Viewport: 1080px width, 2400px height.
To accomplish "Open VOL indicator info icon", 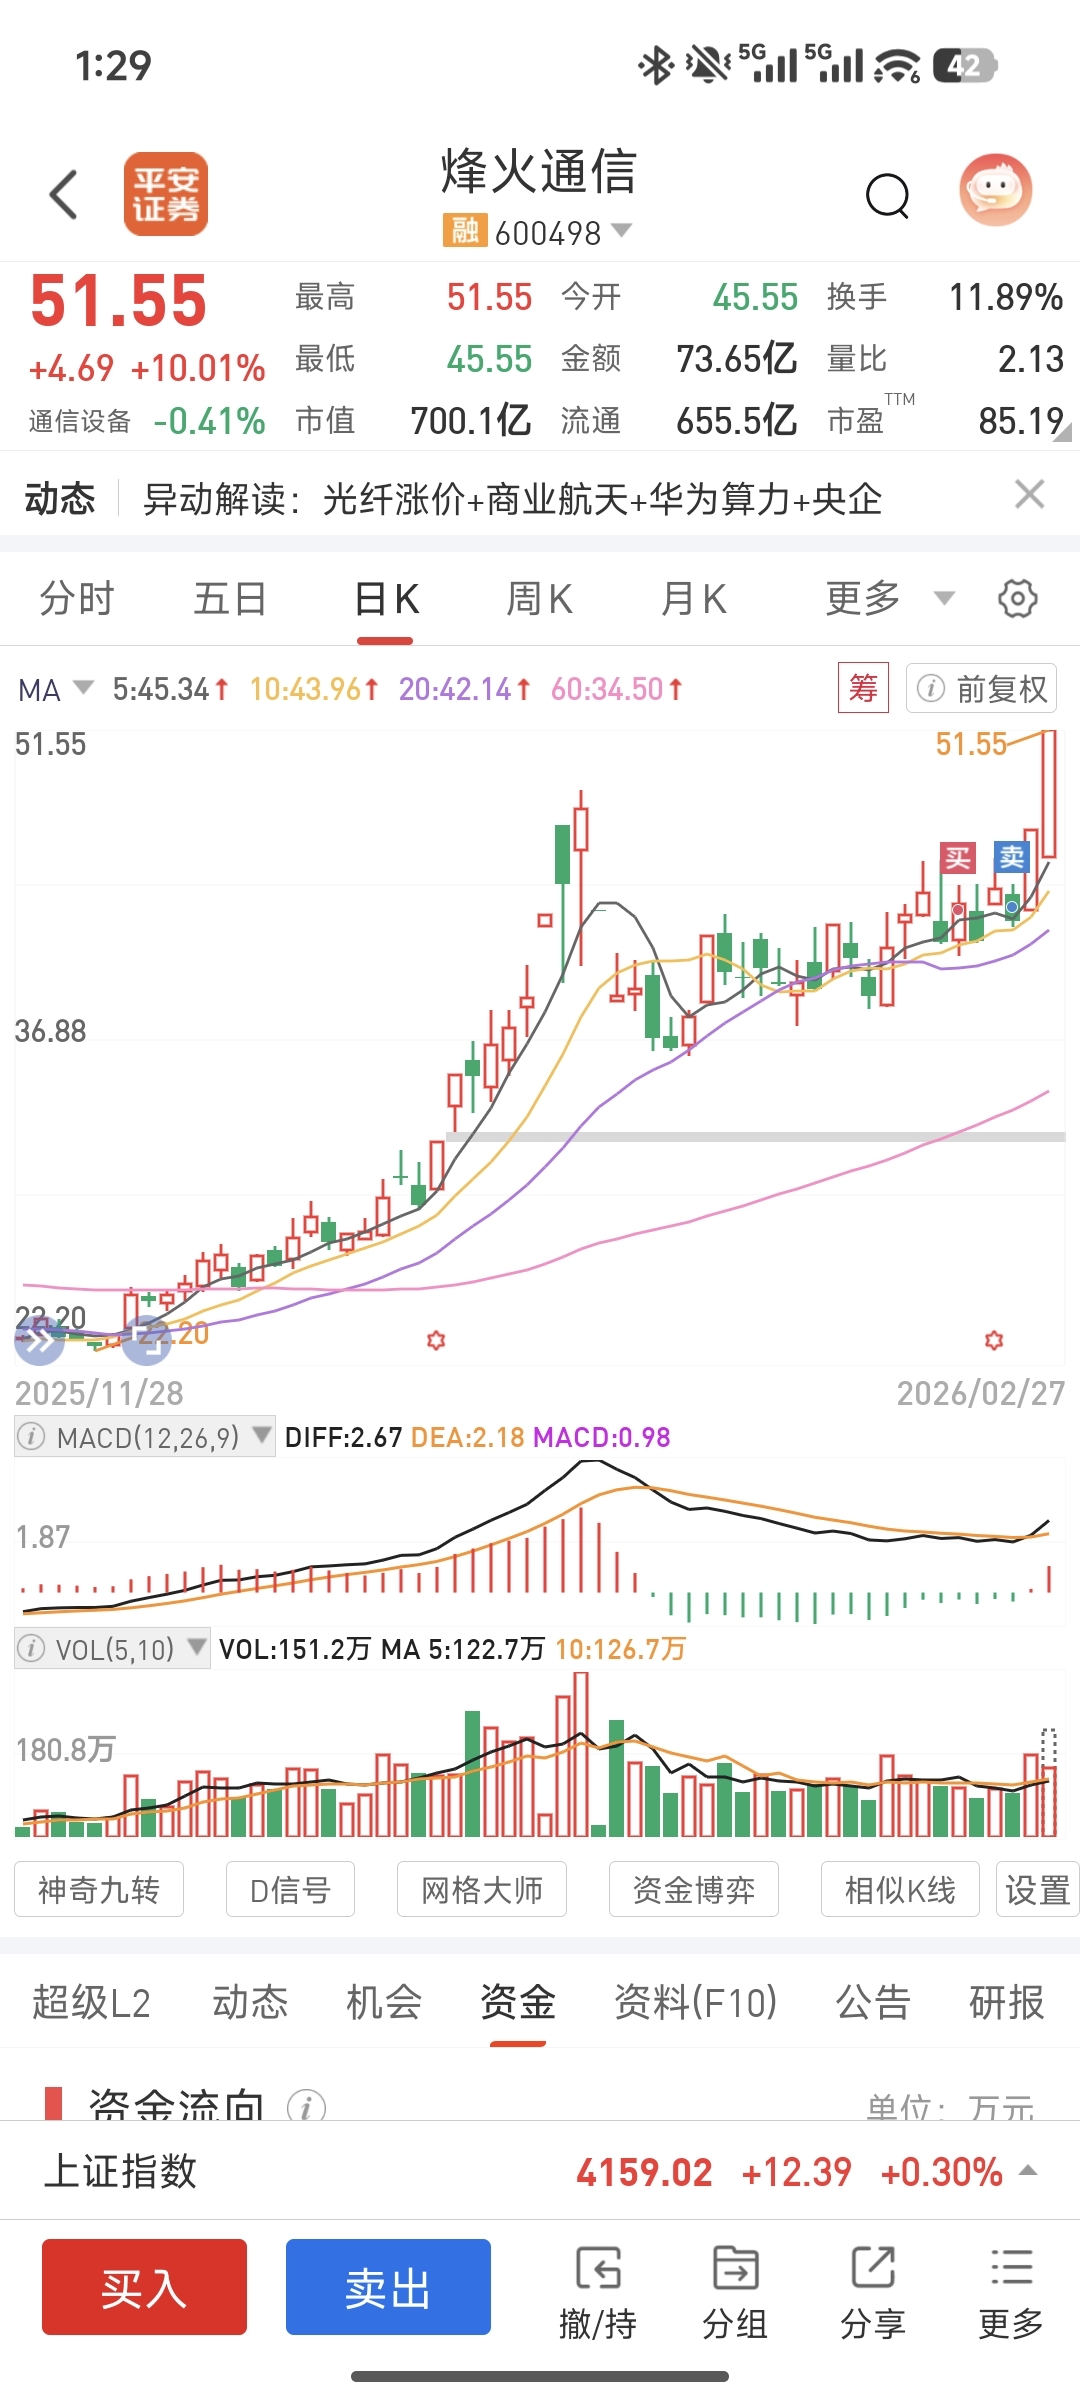I will (32, 1649).
